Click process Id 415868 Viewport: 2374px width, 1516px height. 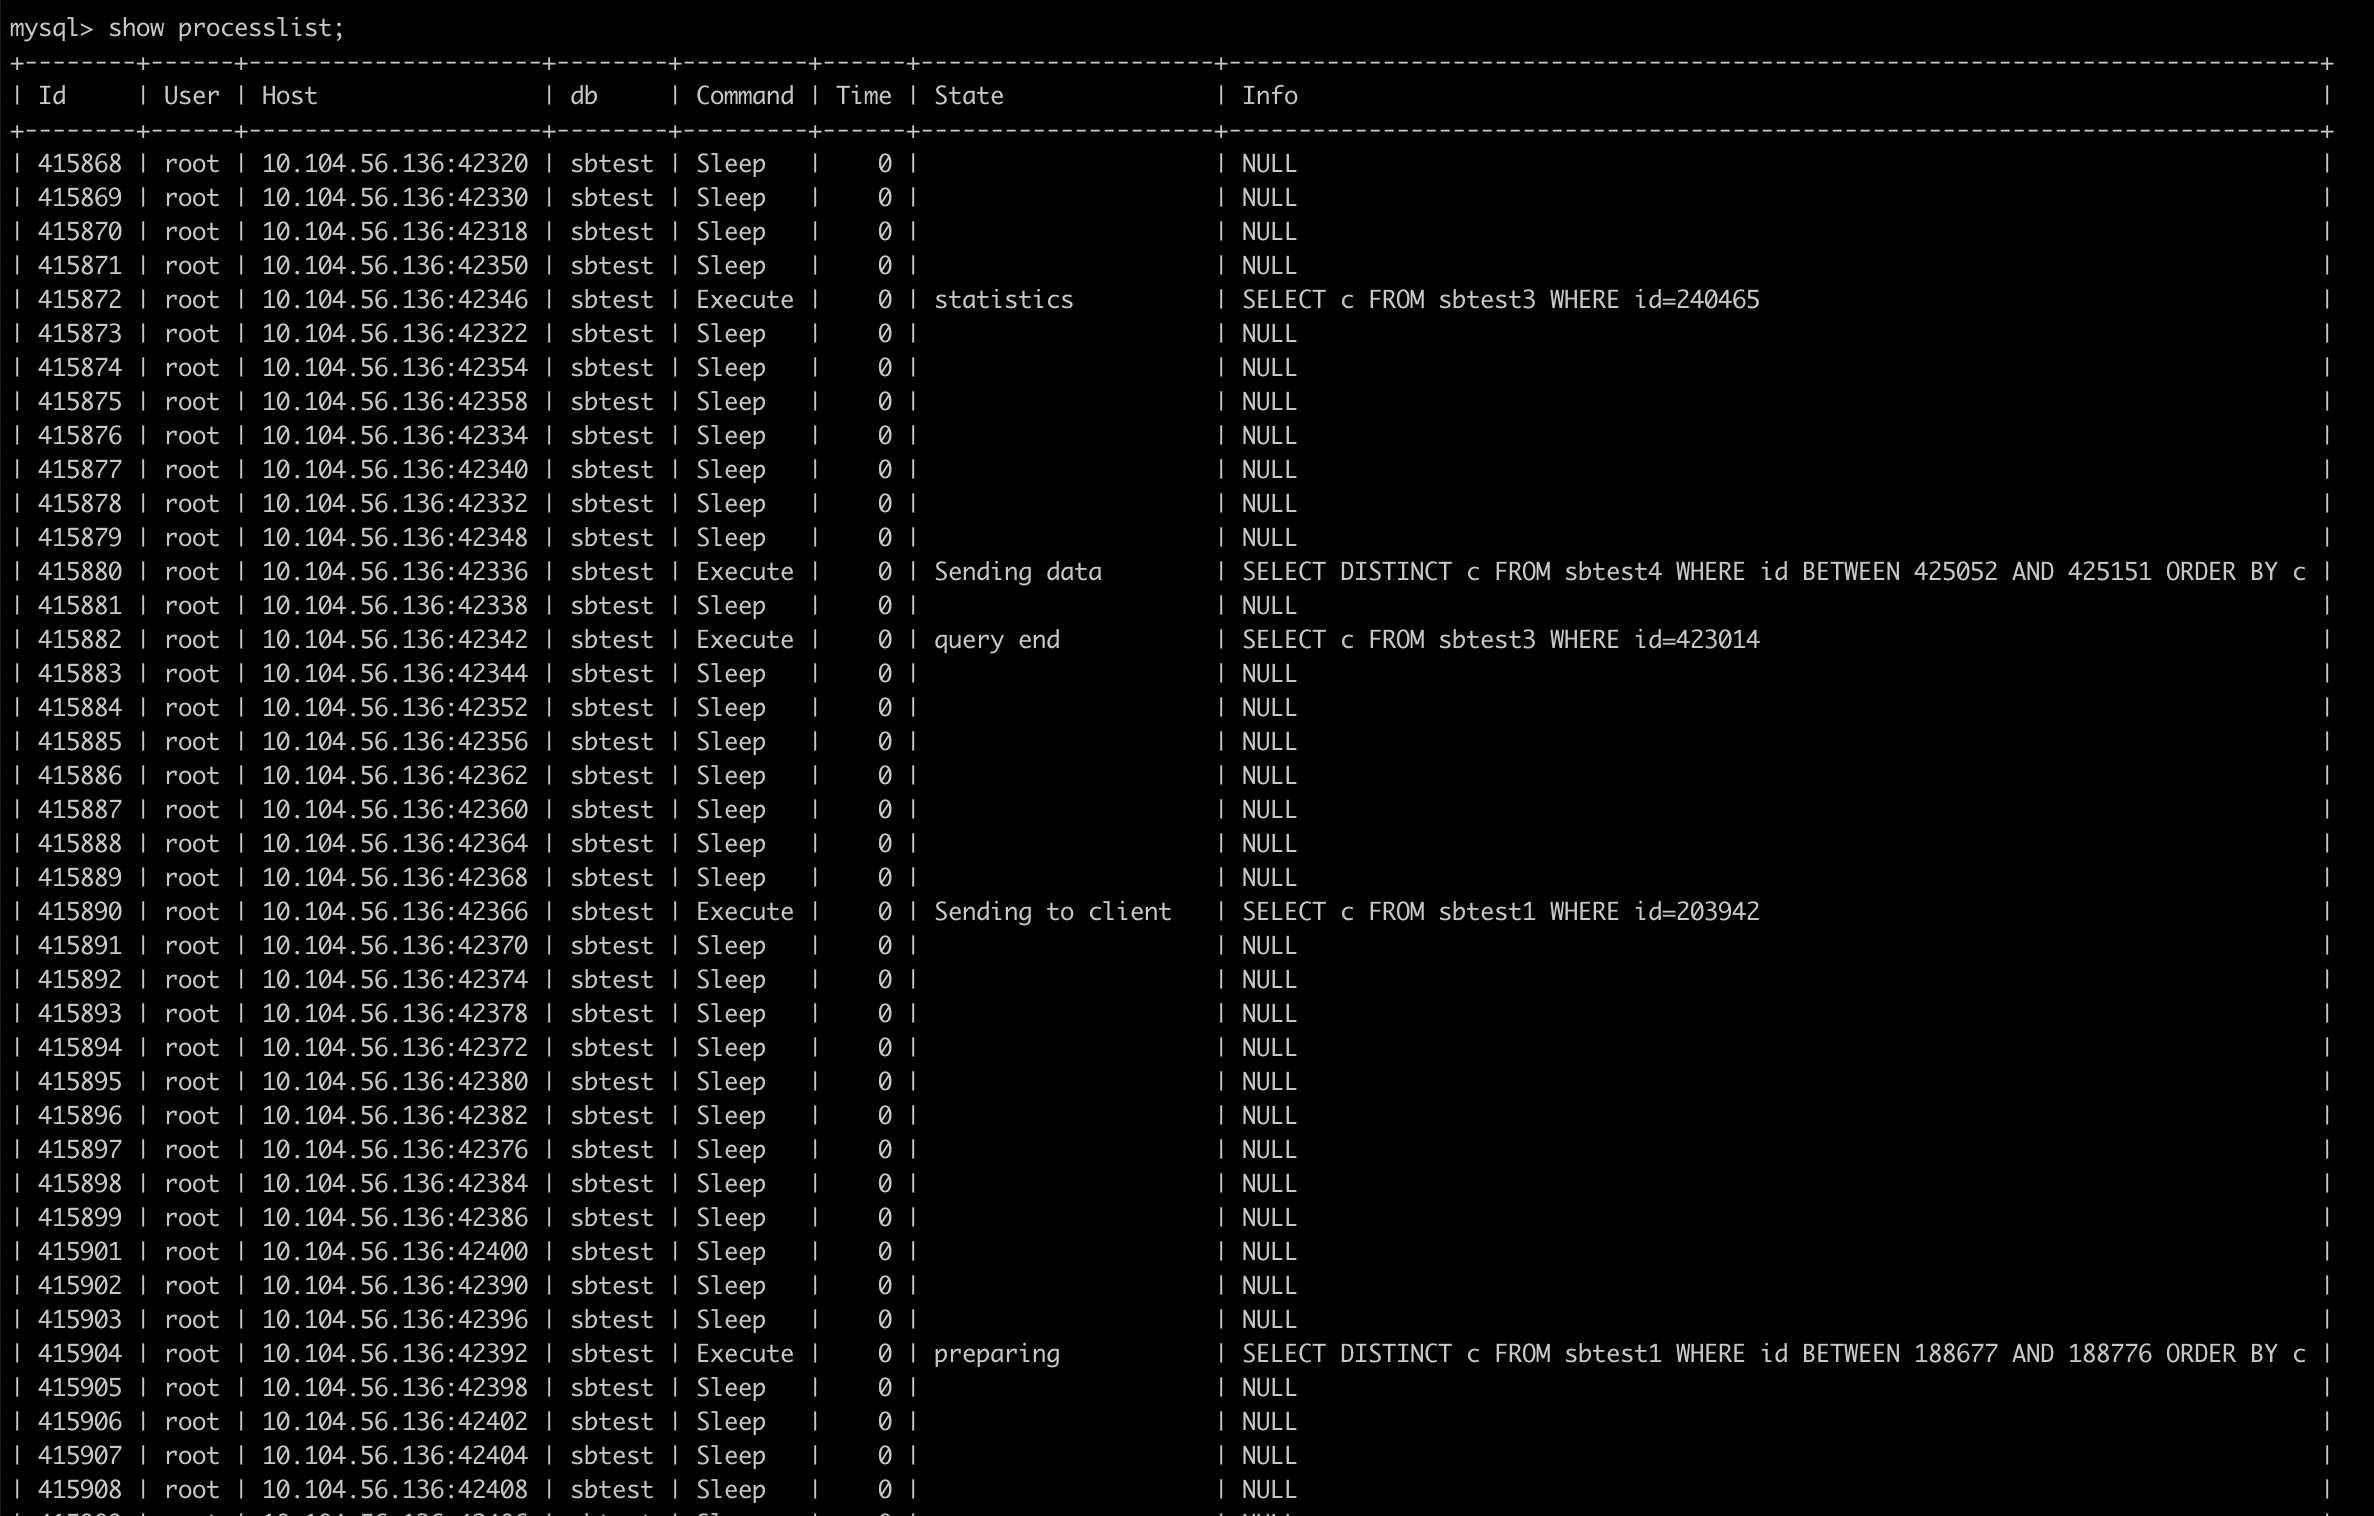click(80, 164)
